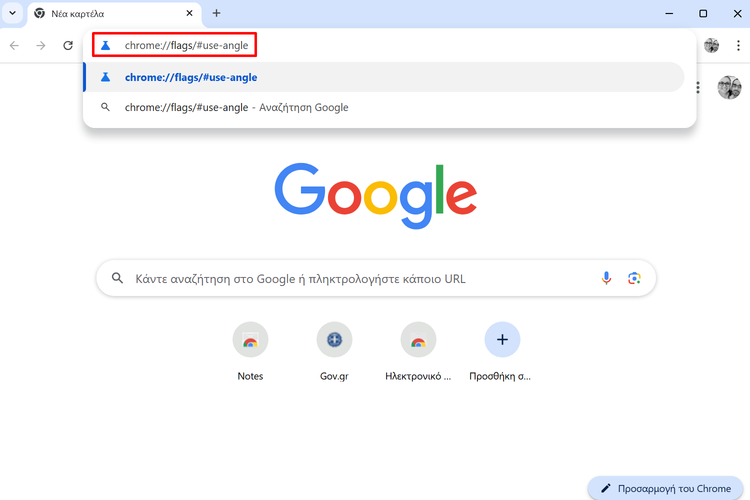
Task: Open the Notes shortcut
Action: tap(250, 352)
